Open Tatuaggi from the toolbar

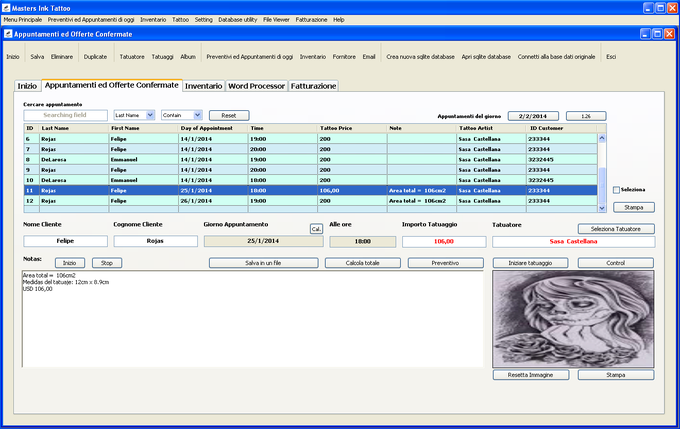pyautogui.click(x=163, y=57)
